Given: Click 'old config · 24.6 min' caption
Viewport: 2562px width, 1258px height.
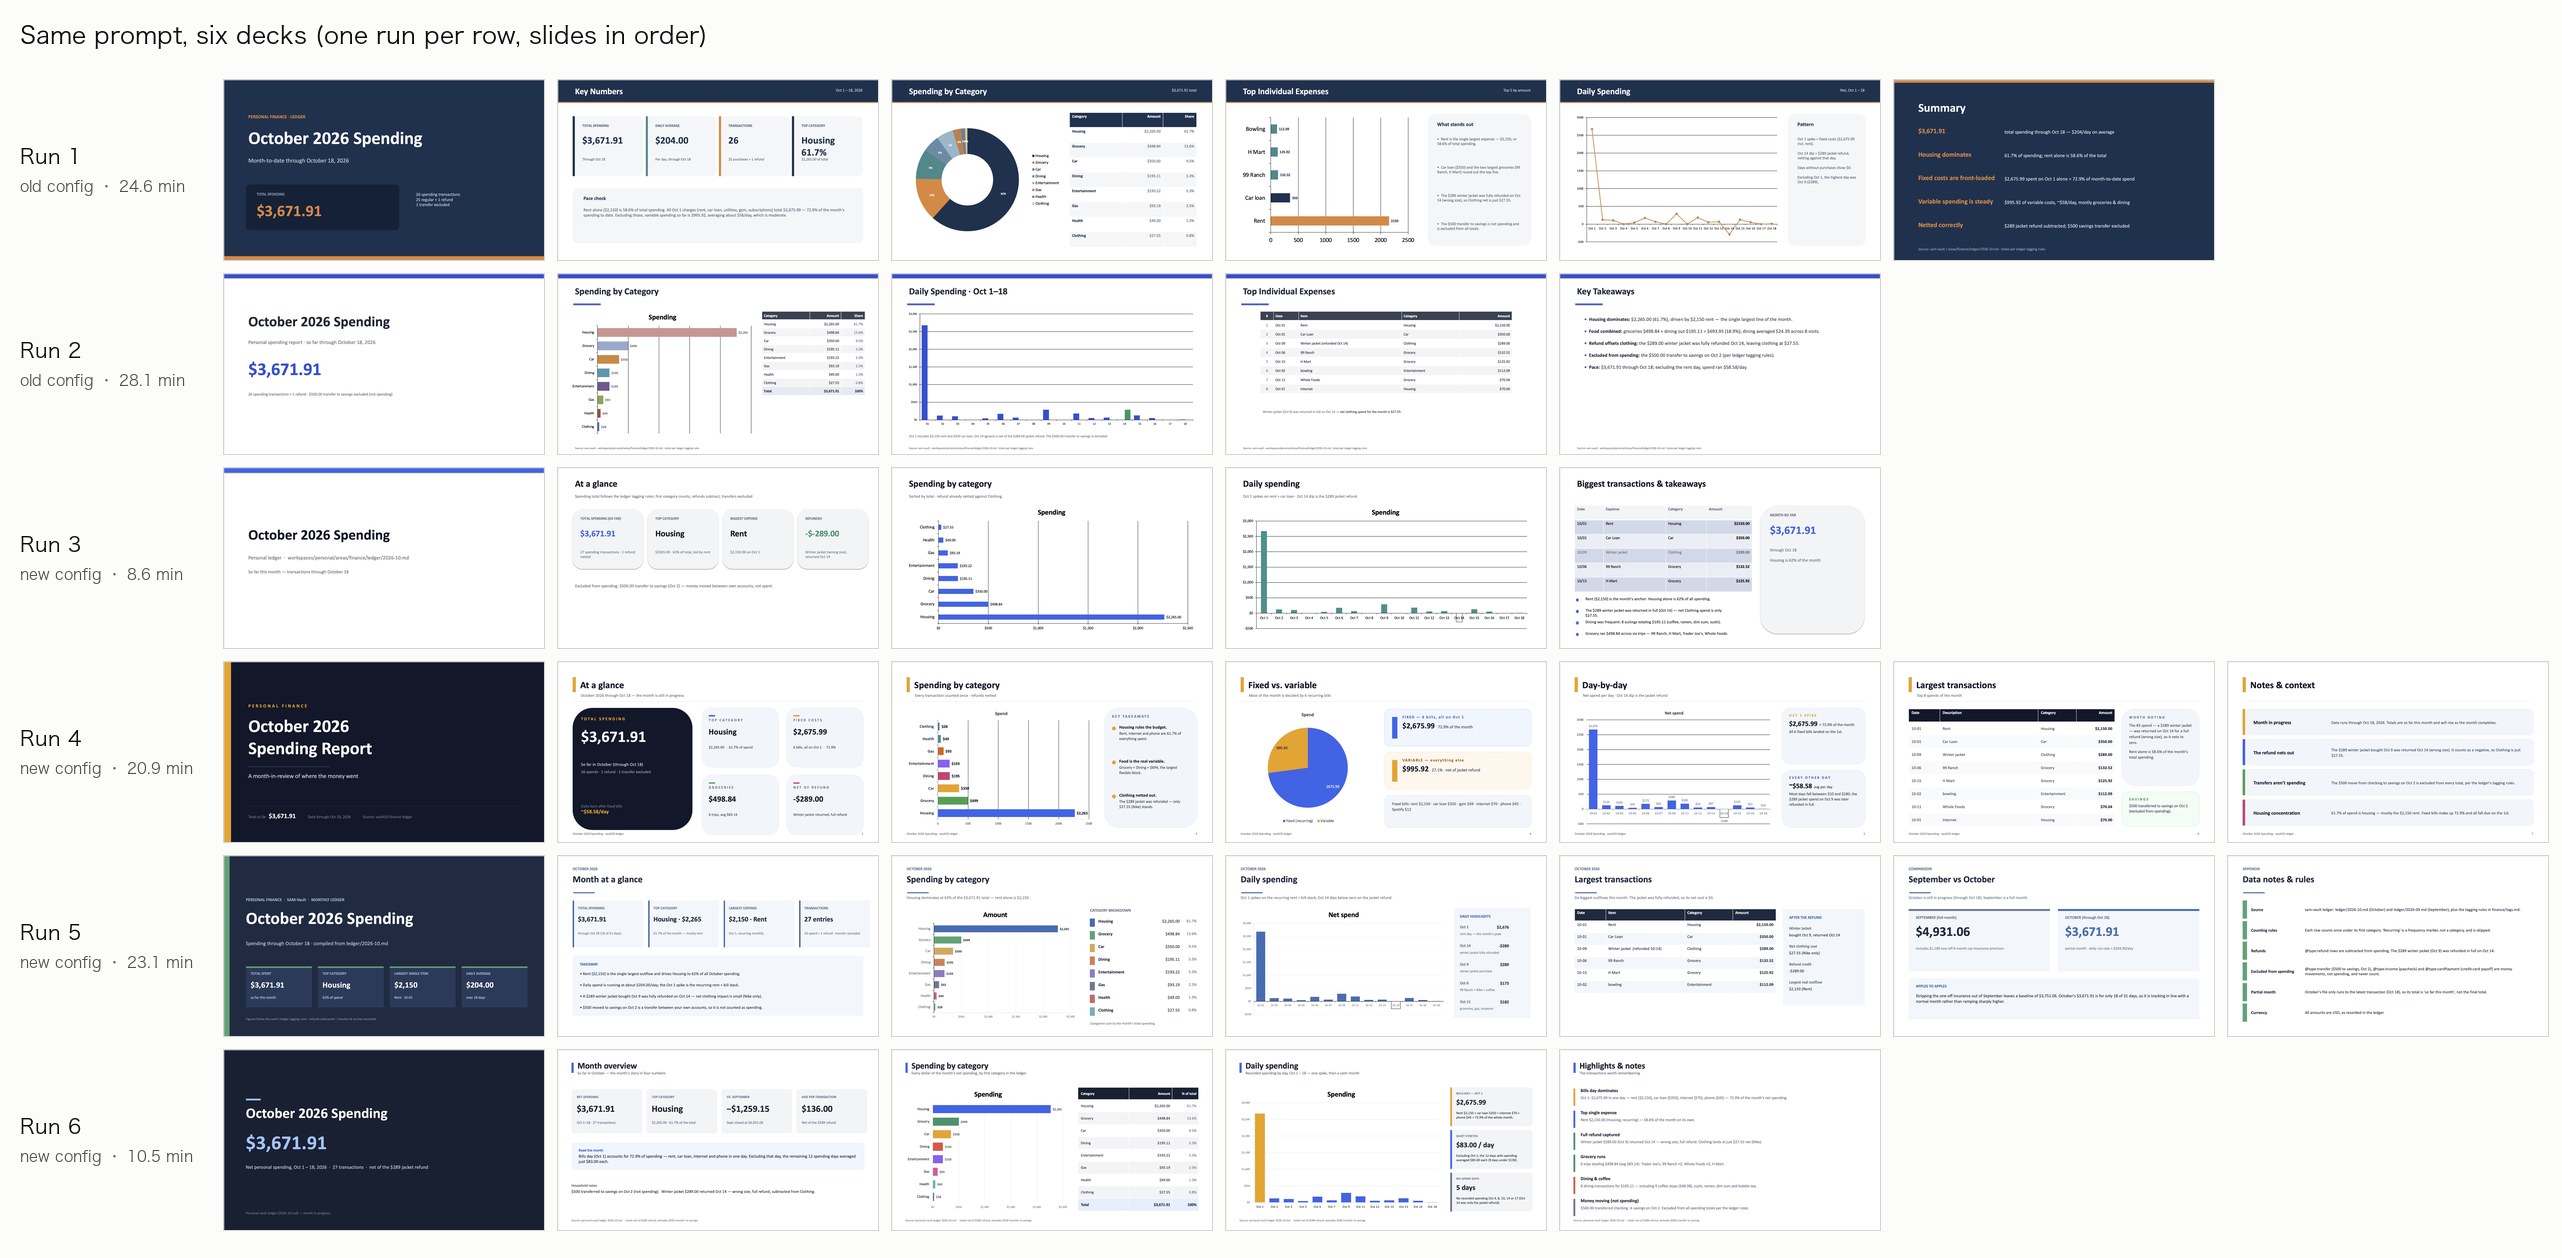Looking at the screenshot, I should 102,187.
